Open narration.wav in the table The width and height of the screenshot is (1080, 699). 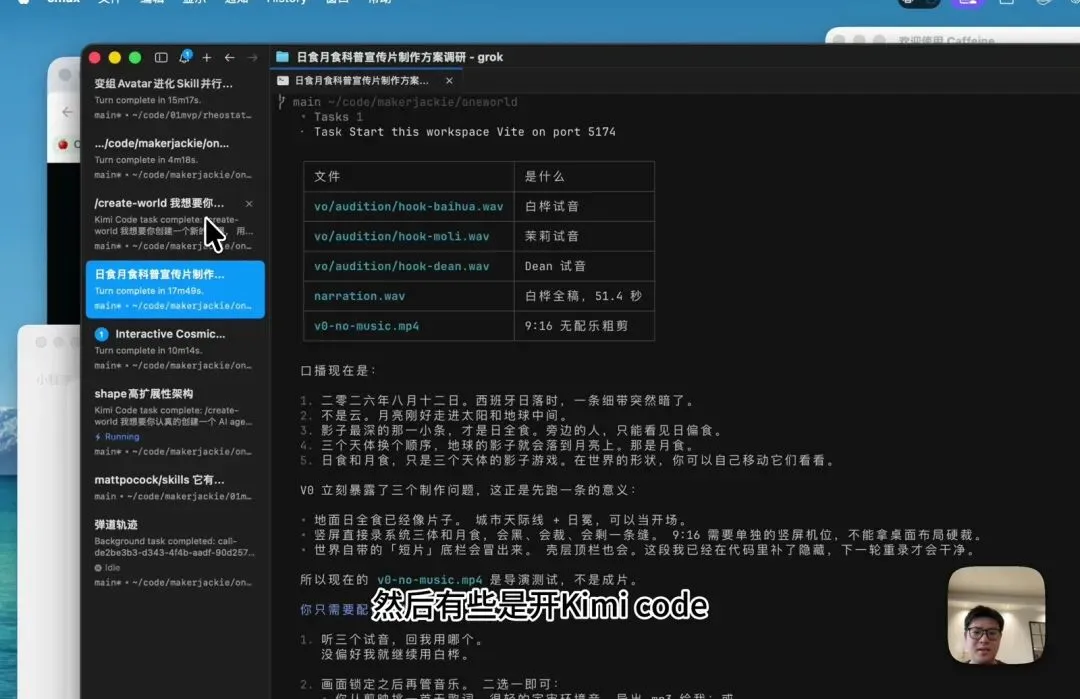coord(360,296)
